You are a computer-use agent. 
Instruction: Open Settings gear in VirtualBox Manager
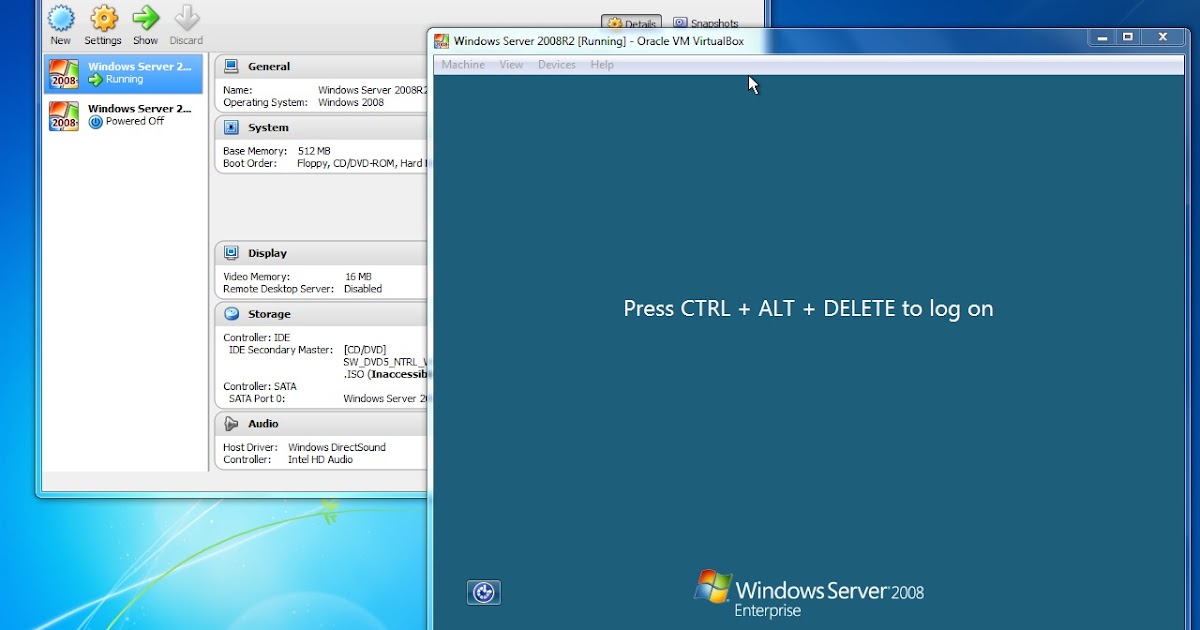(103, 19)
